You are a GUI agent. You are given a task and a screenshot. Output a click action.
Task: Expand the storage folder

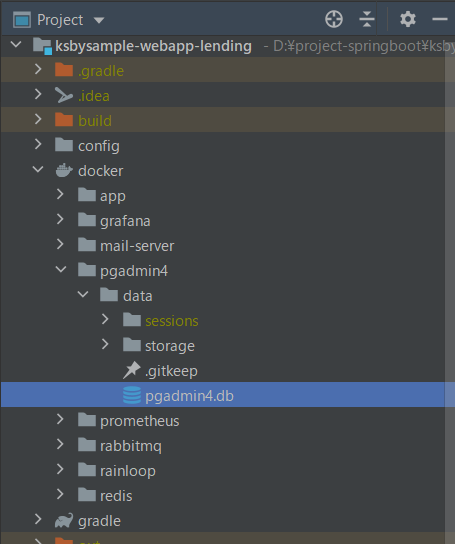[105, 344]
